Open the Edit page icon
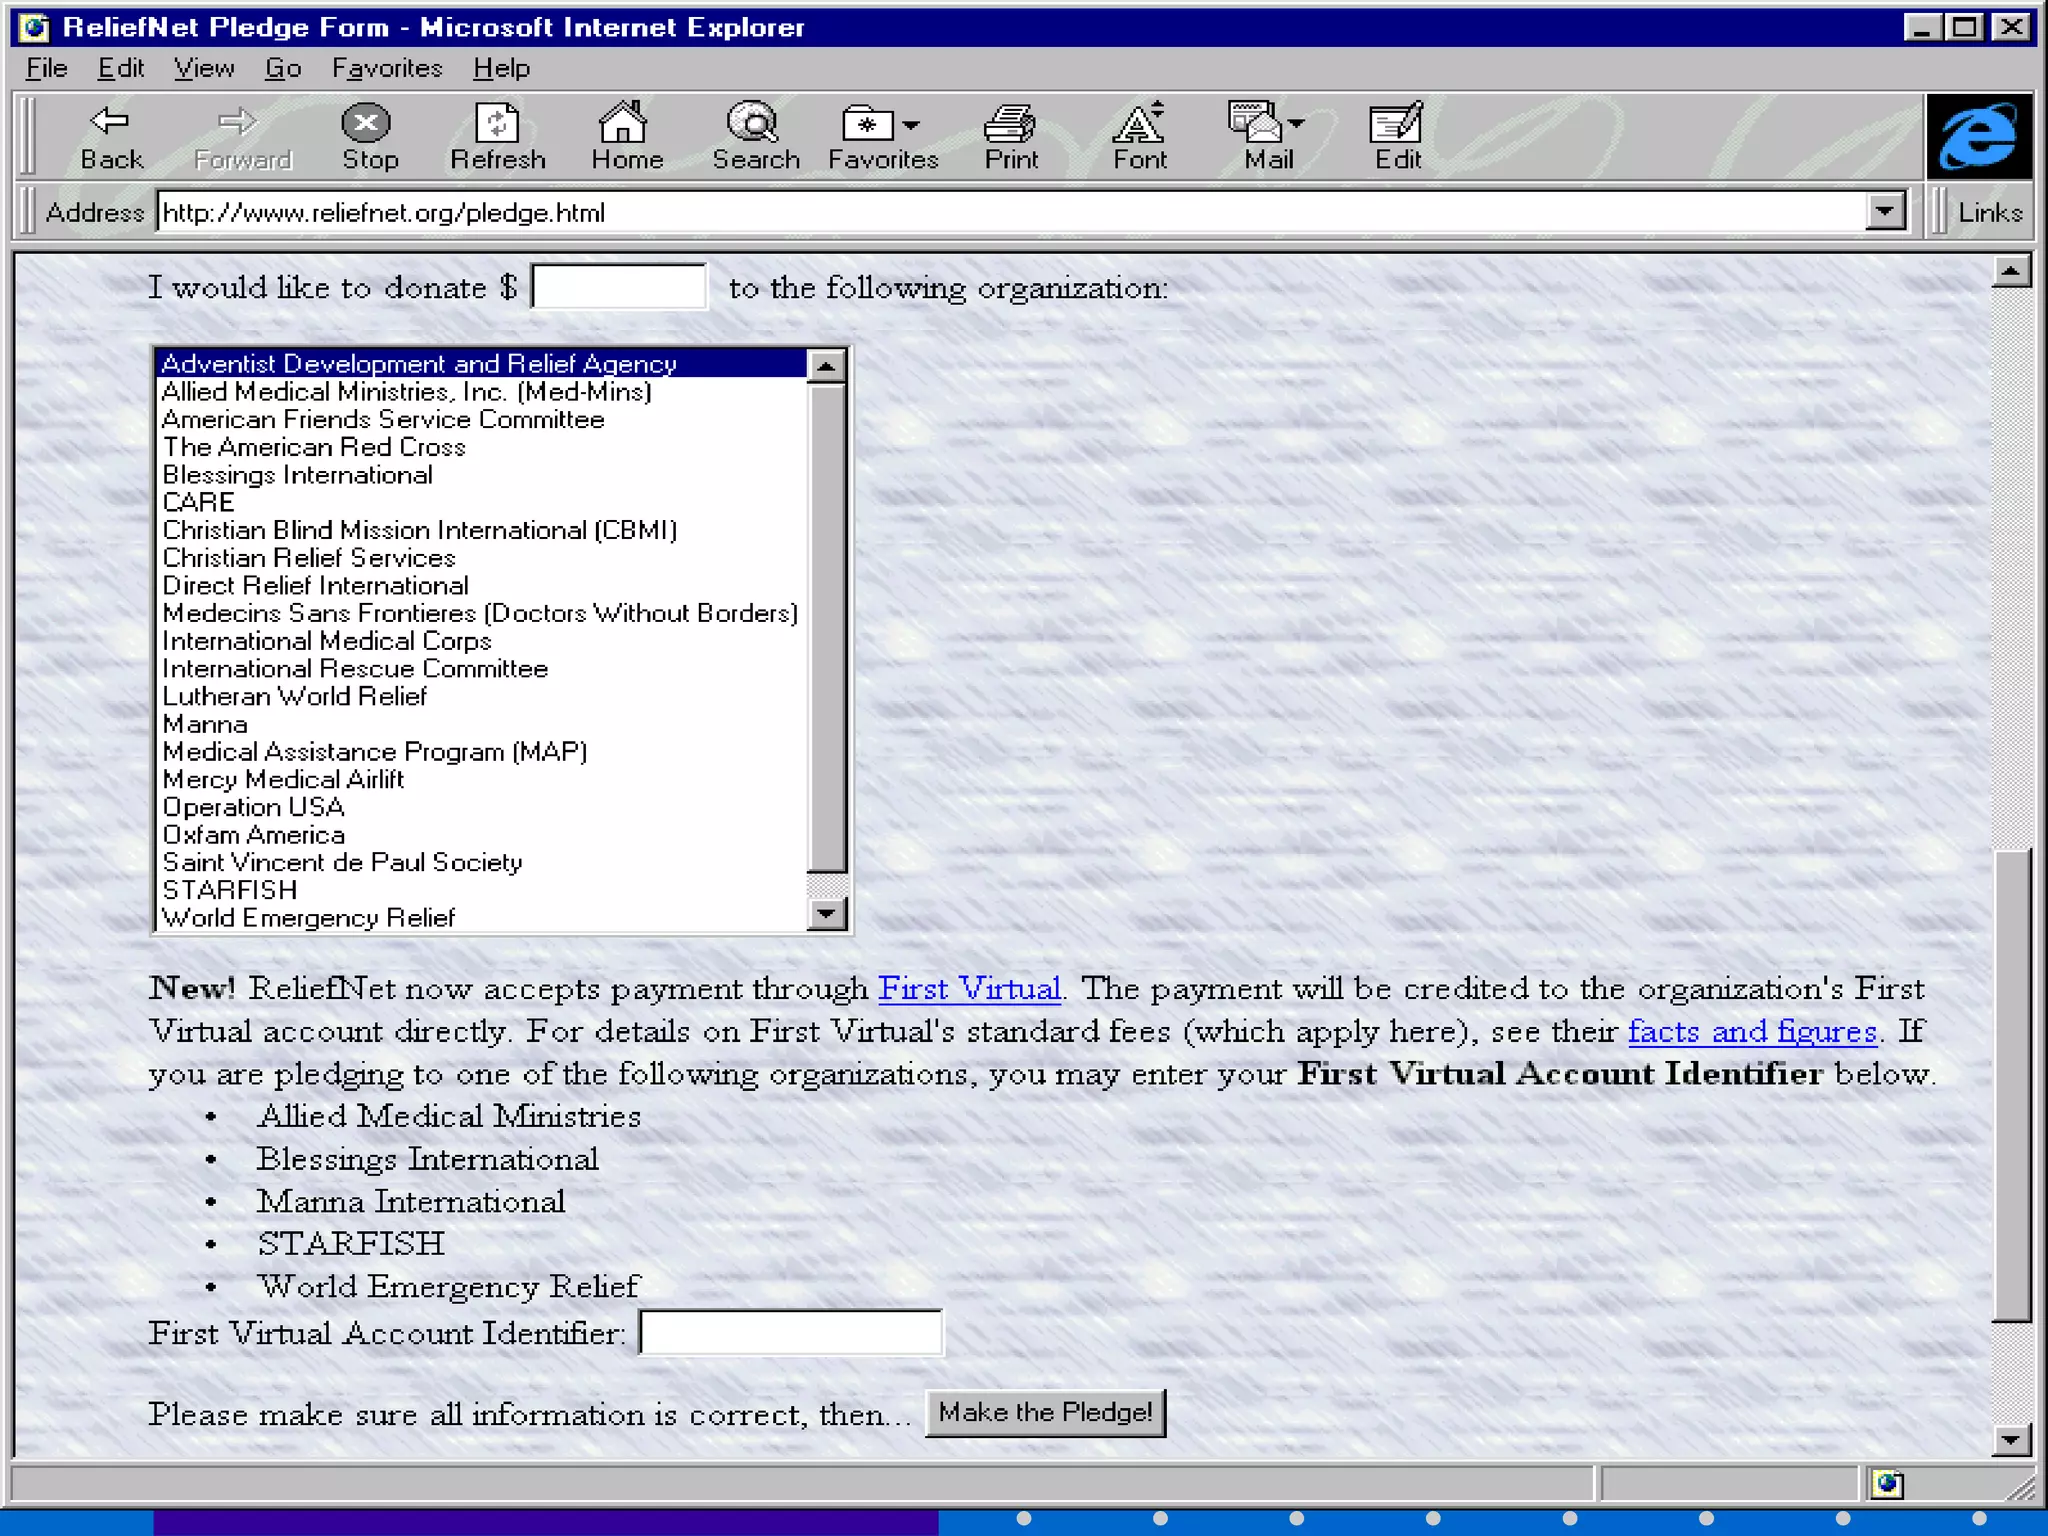 1396,135
